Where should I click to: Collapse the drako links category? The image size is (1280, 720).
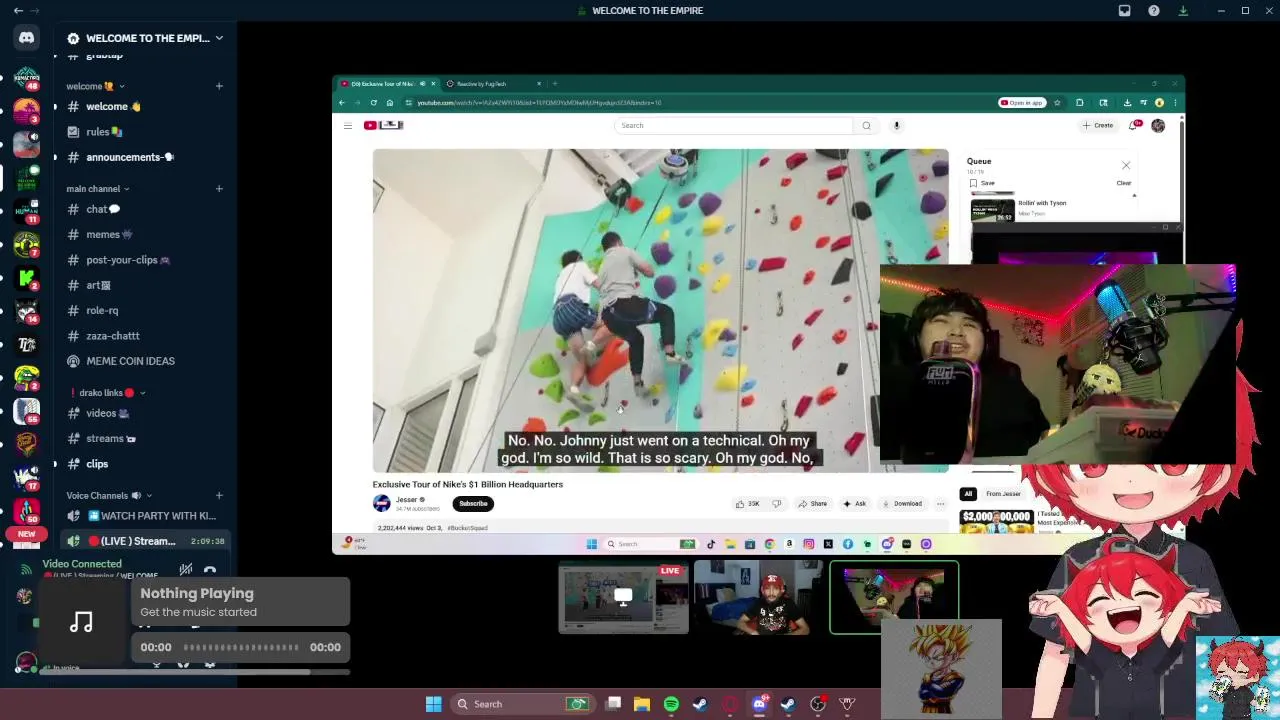(x=108, y=393)
